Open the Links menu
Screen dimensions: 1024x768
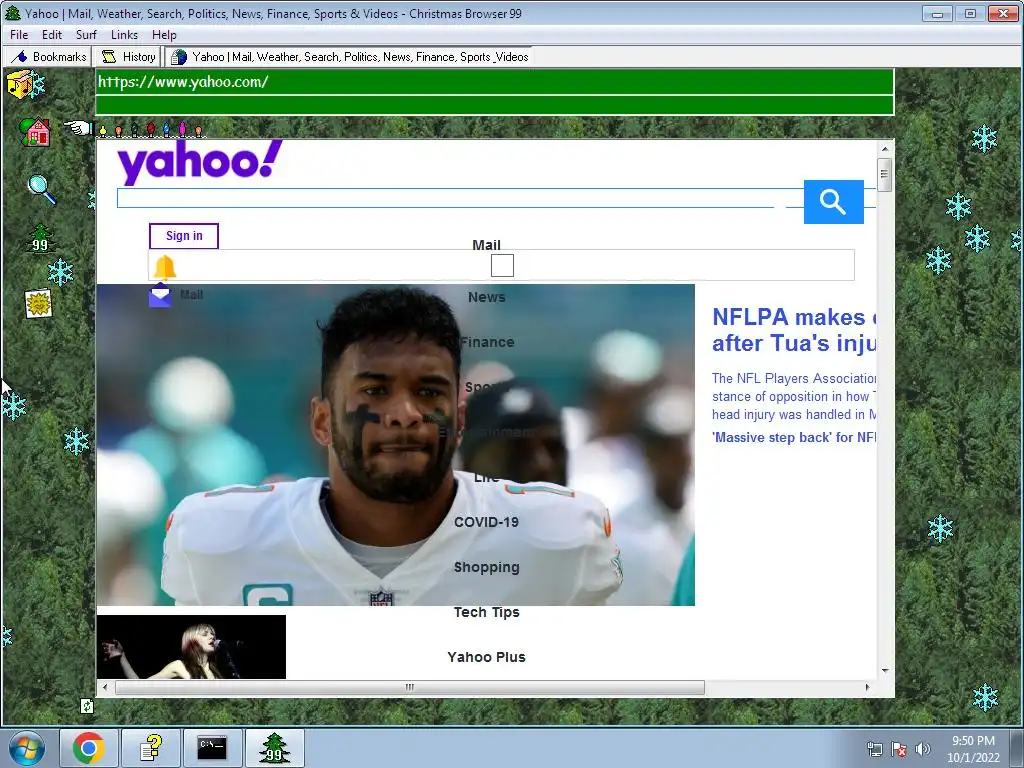pos(124,35)
